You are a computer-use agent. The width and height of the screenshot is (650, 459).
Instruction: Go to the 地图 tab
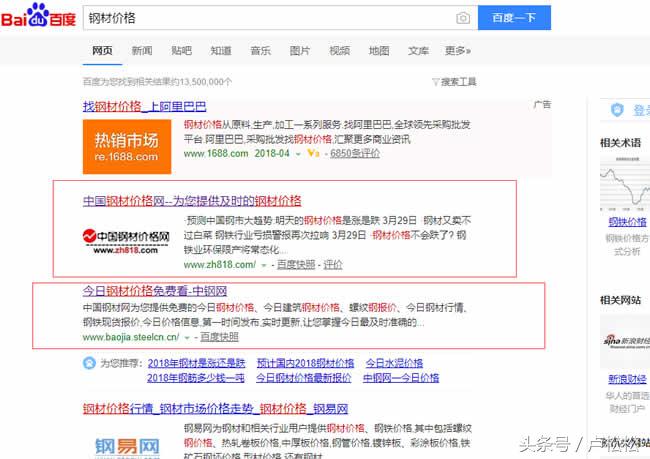tap(379, 51)
